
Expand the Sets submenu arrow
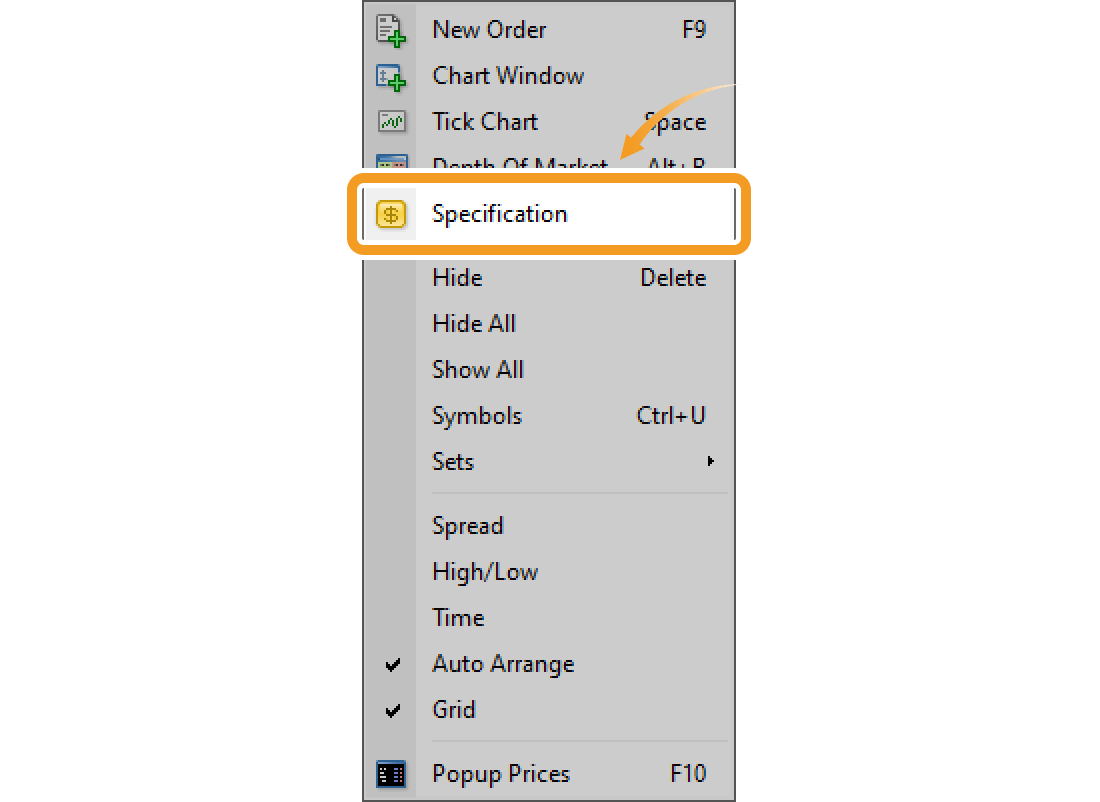coord(711,462)
